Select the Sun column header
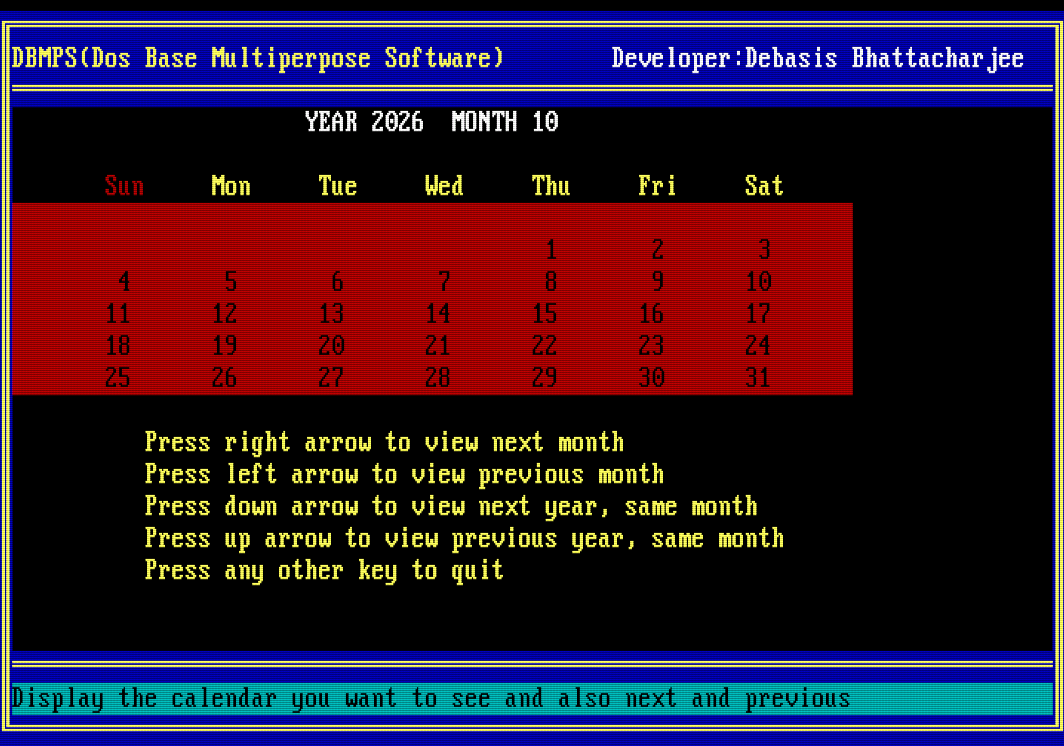The width and height of the screenshot is (1064, 746). coord(124,186)
